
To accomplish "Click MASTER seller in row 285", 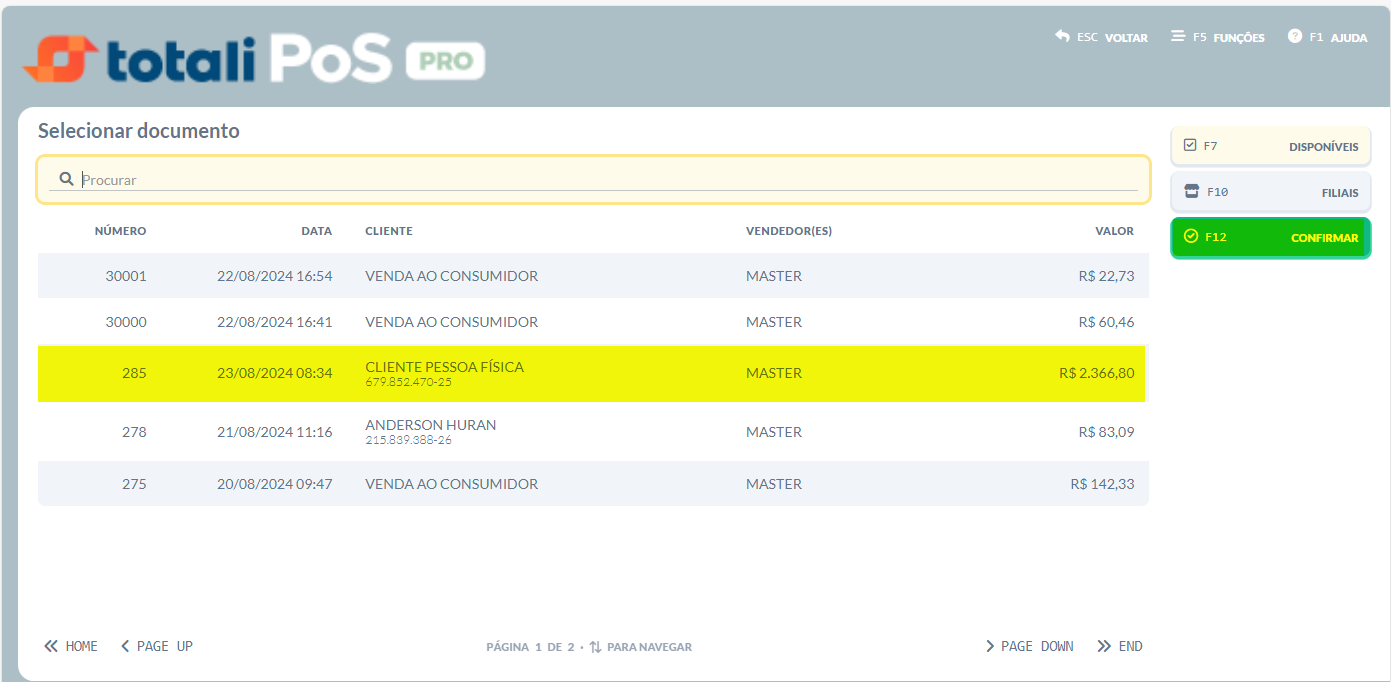I will point(774,373).
